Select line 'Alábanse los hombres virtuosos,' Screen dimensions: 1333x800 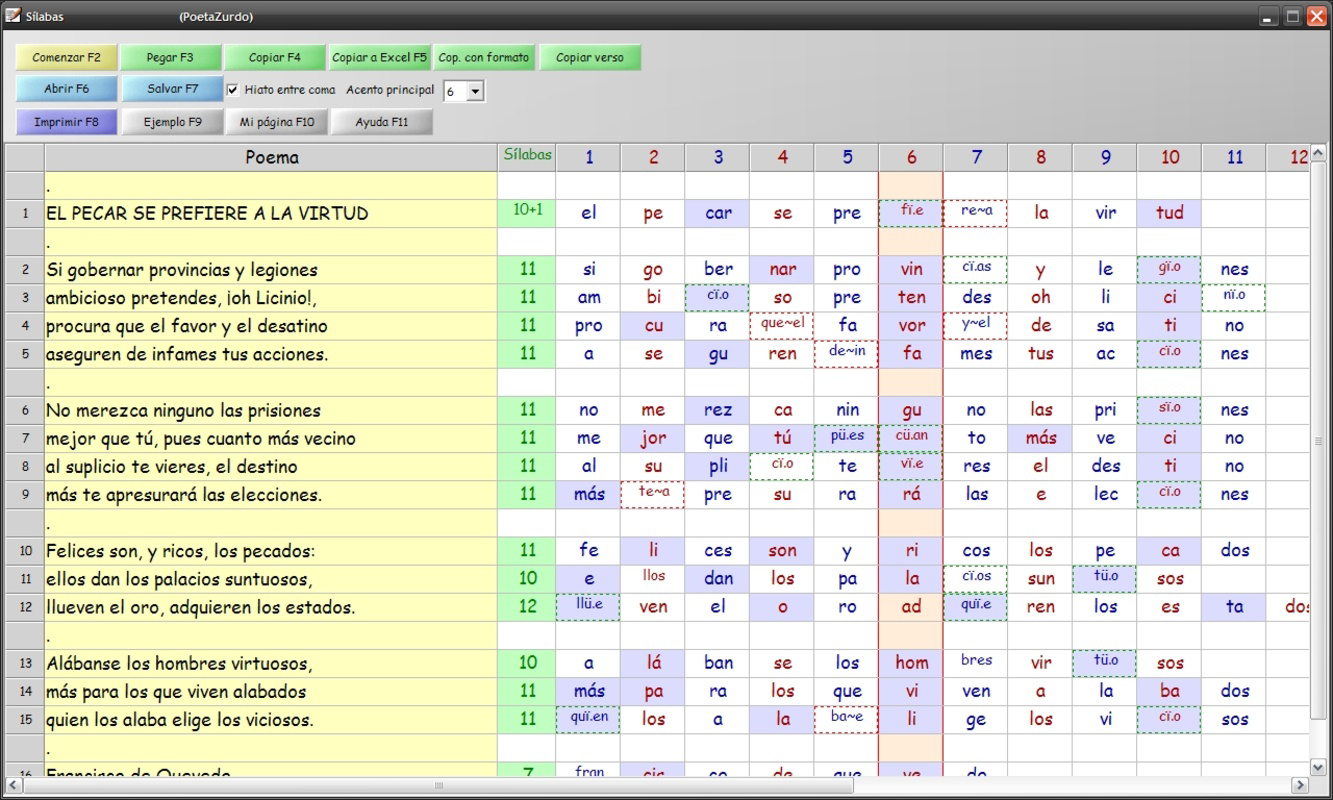(x=271, y=663)
